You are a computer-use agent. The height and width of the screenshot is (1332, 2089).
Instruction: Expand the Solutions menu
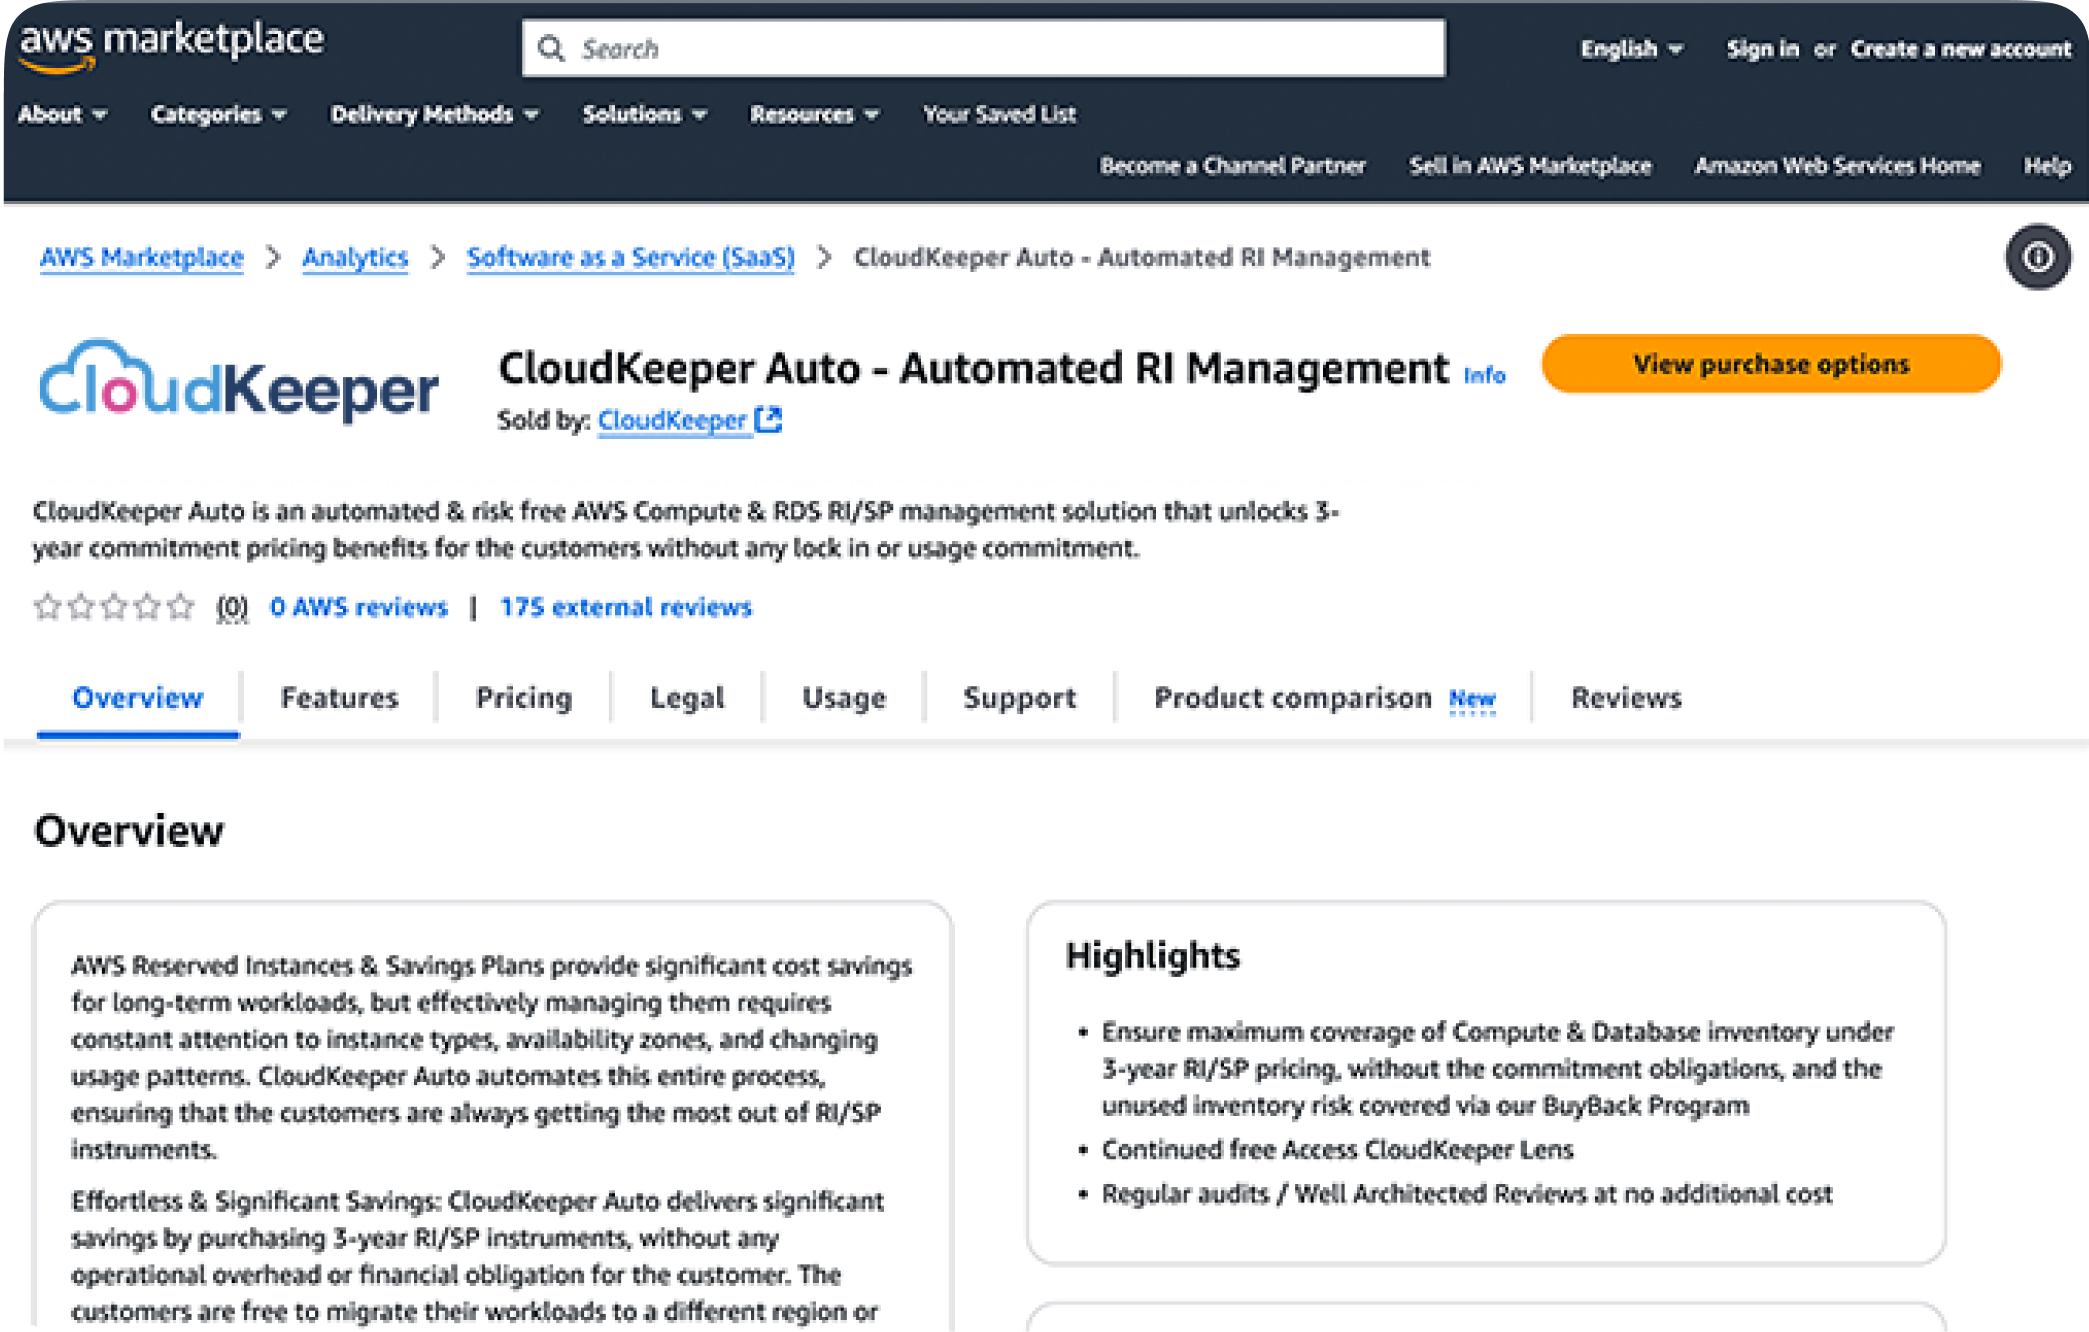tap(644, 114)
